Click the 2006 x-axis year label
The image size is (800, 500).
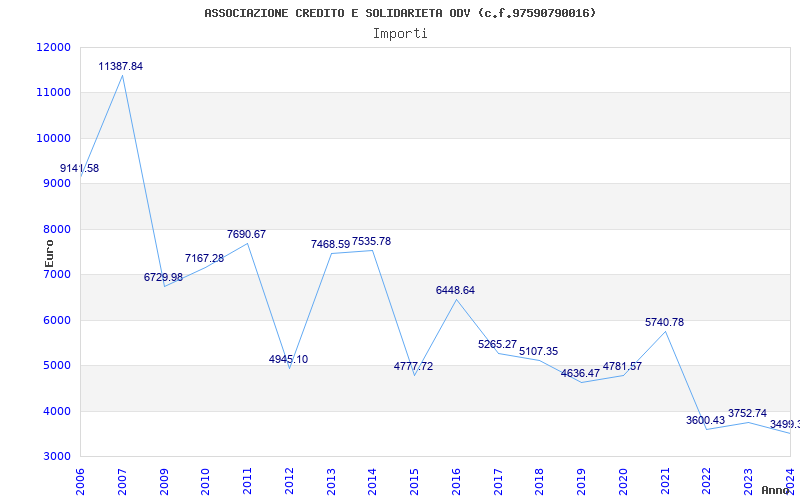[x=80, y=482]
